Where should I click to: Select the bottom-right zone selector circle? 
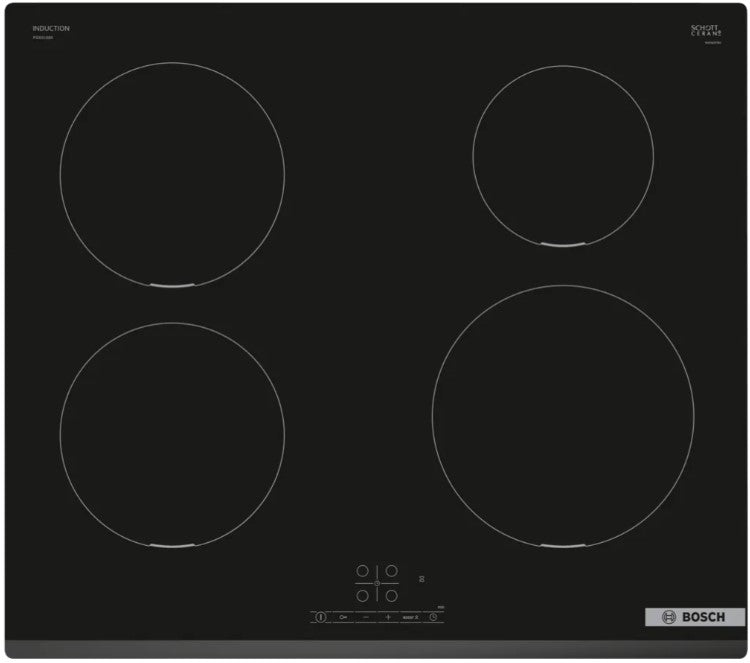tap(392, 596)
